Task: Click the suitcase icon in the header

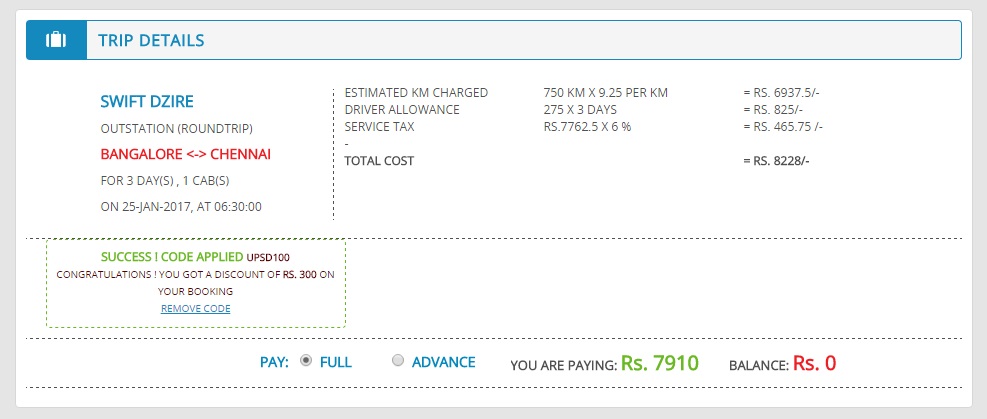Action: click(56, 41)
